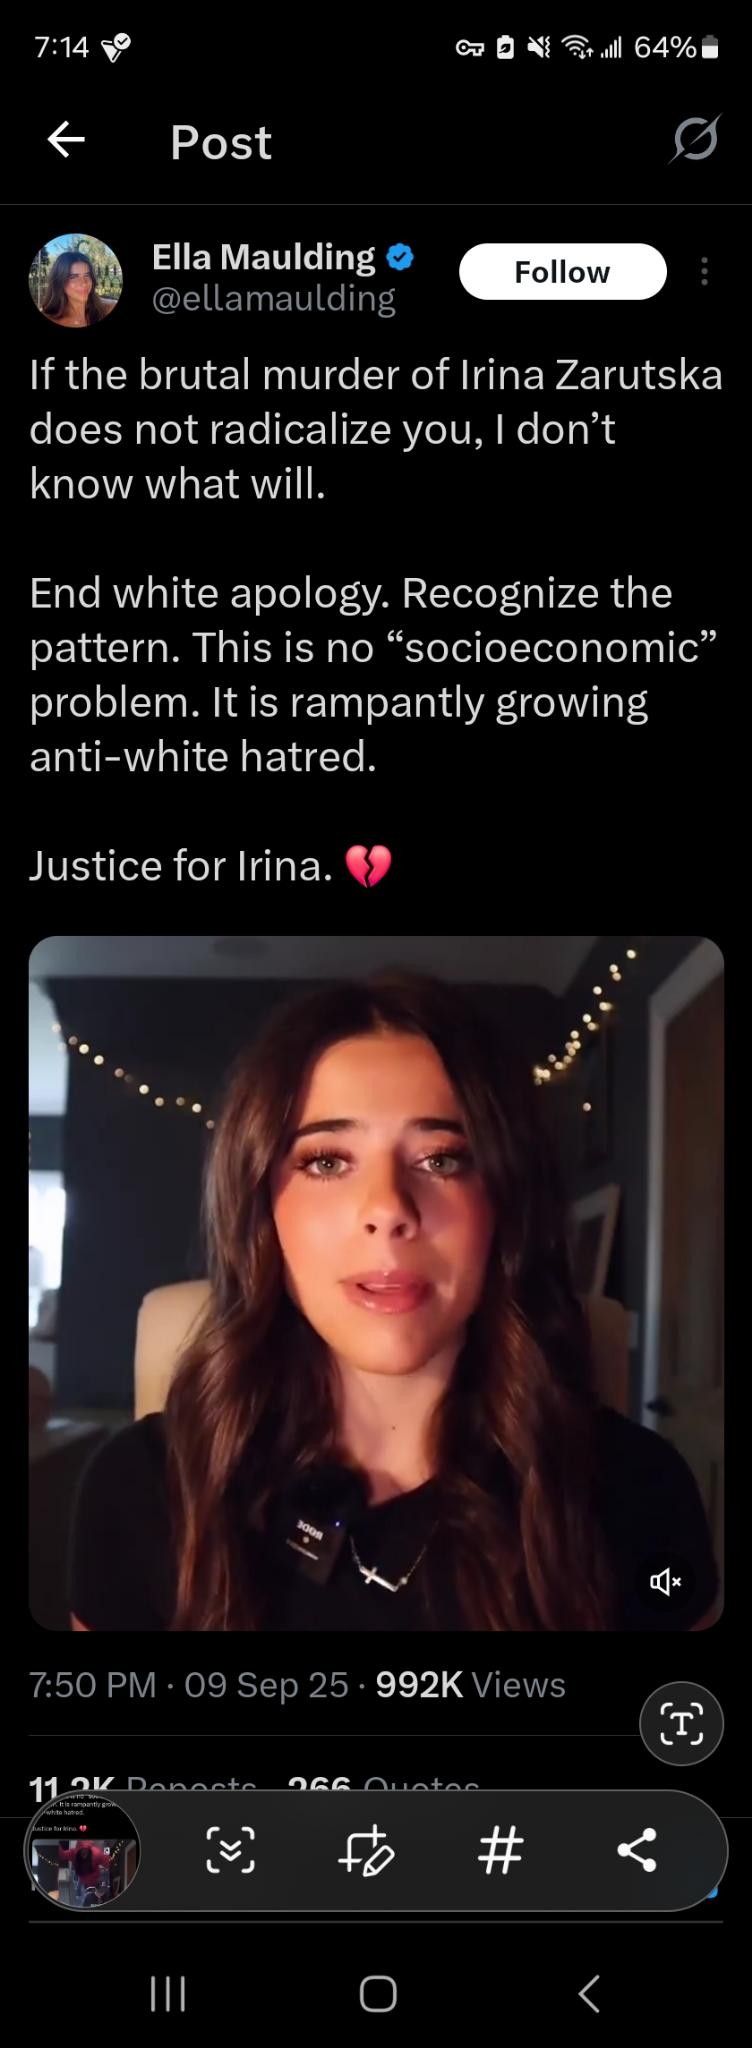Screen dimensions: 752x2048
Task: Tap the crop and edit screenshot icon
Action: click(x=366, y=1850)
